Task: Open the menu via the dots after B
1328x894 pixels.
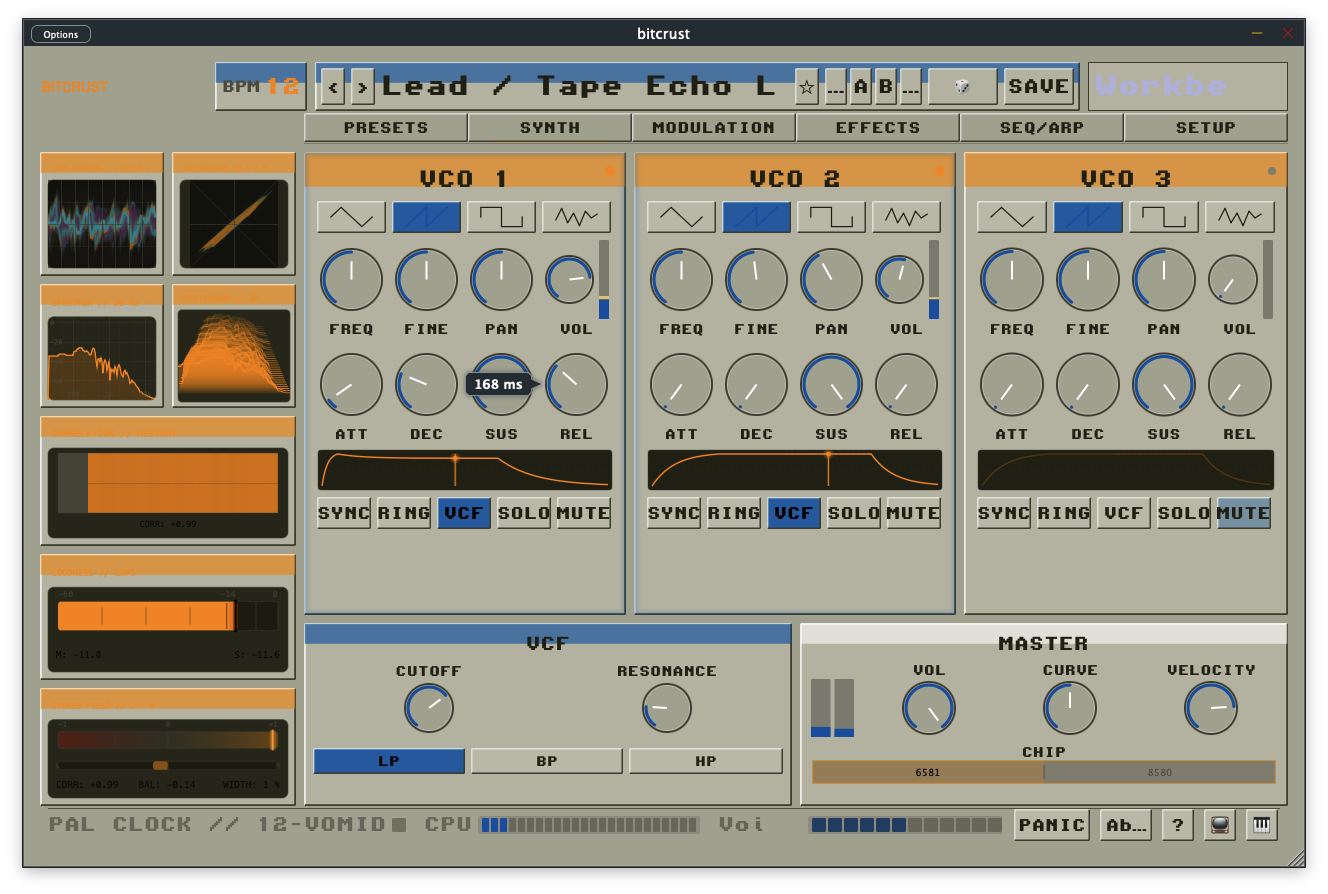Action: [910, 87]
